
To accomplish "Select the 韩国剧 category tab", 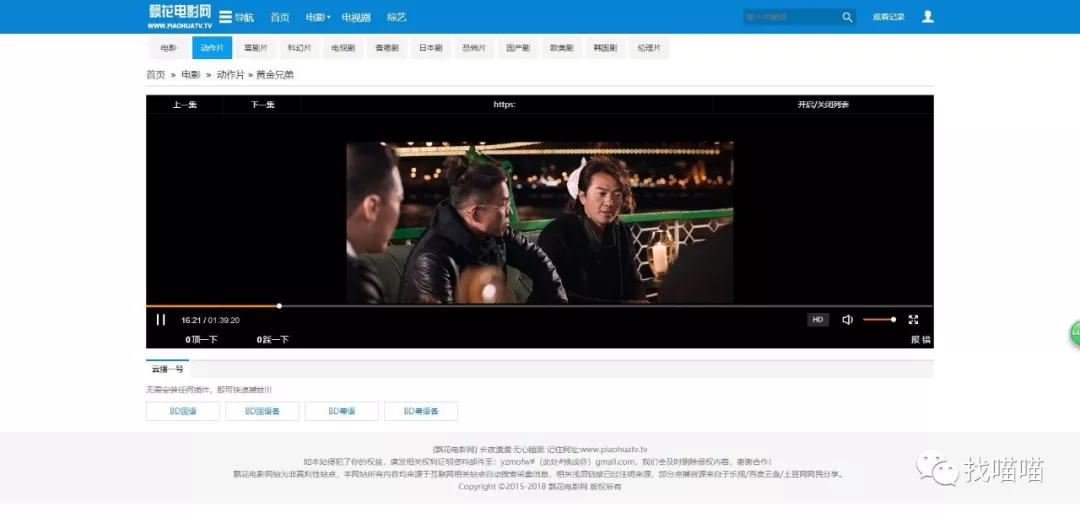I will point(605,48).
